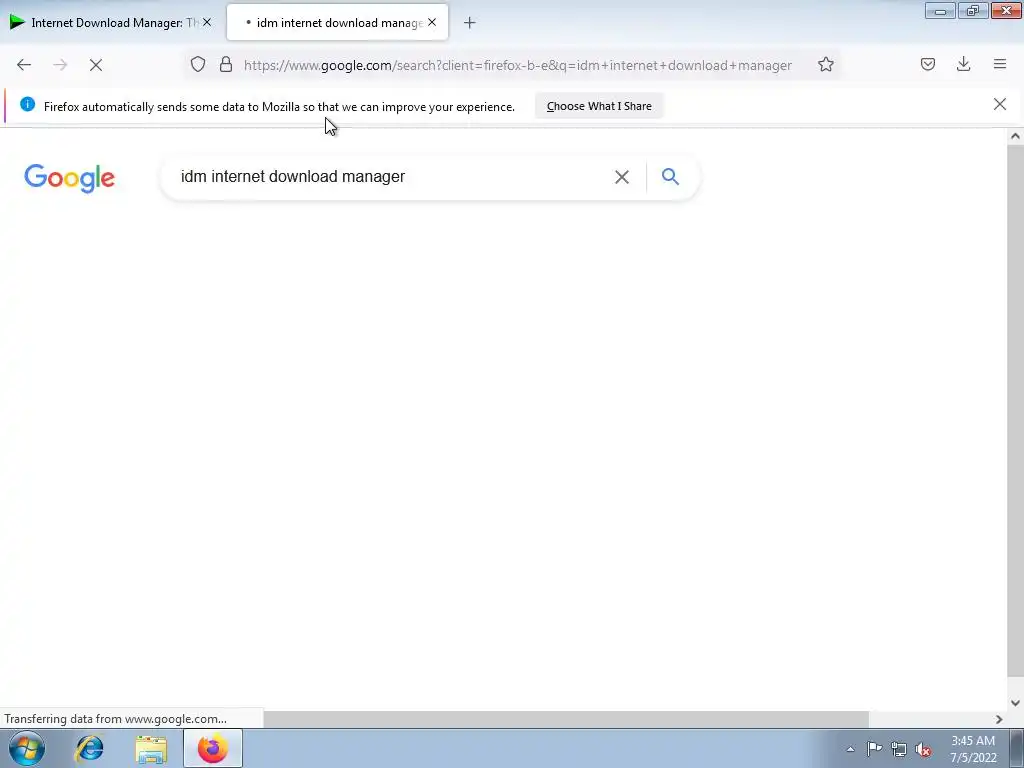
Task: Click the muted volume tray icon
Action: 923,749
